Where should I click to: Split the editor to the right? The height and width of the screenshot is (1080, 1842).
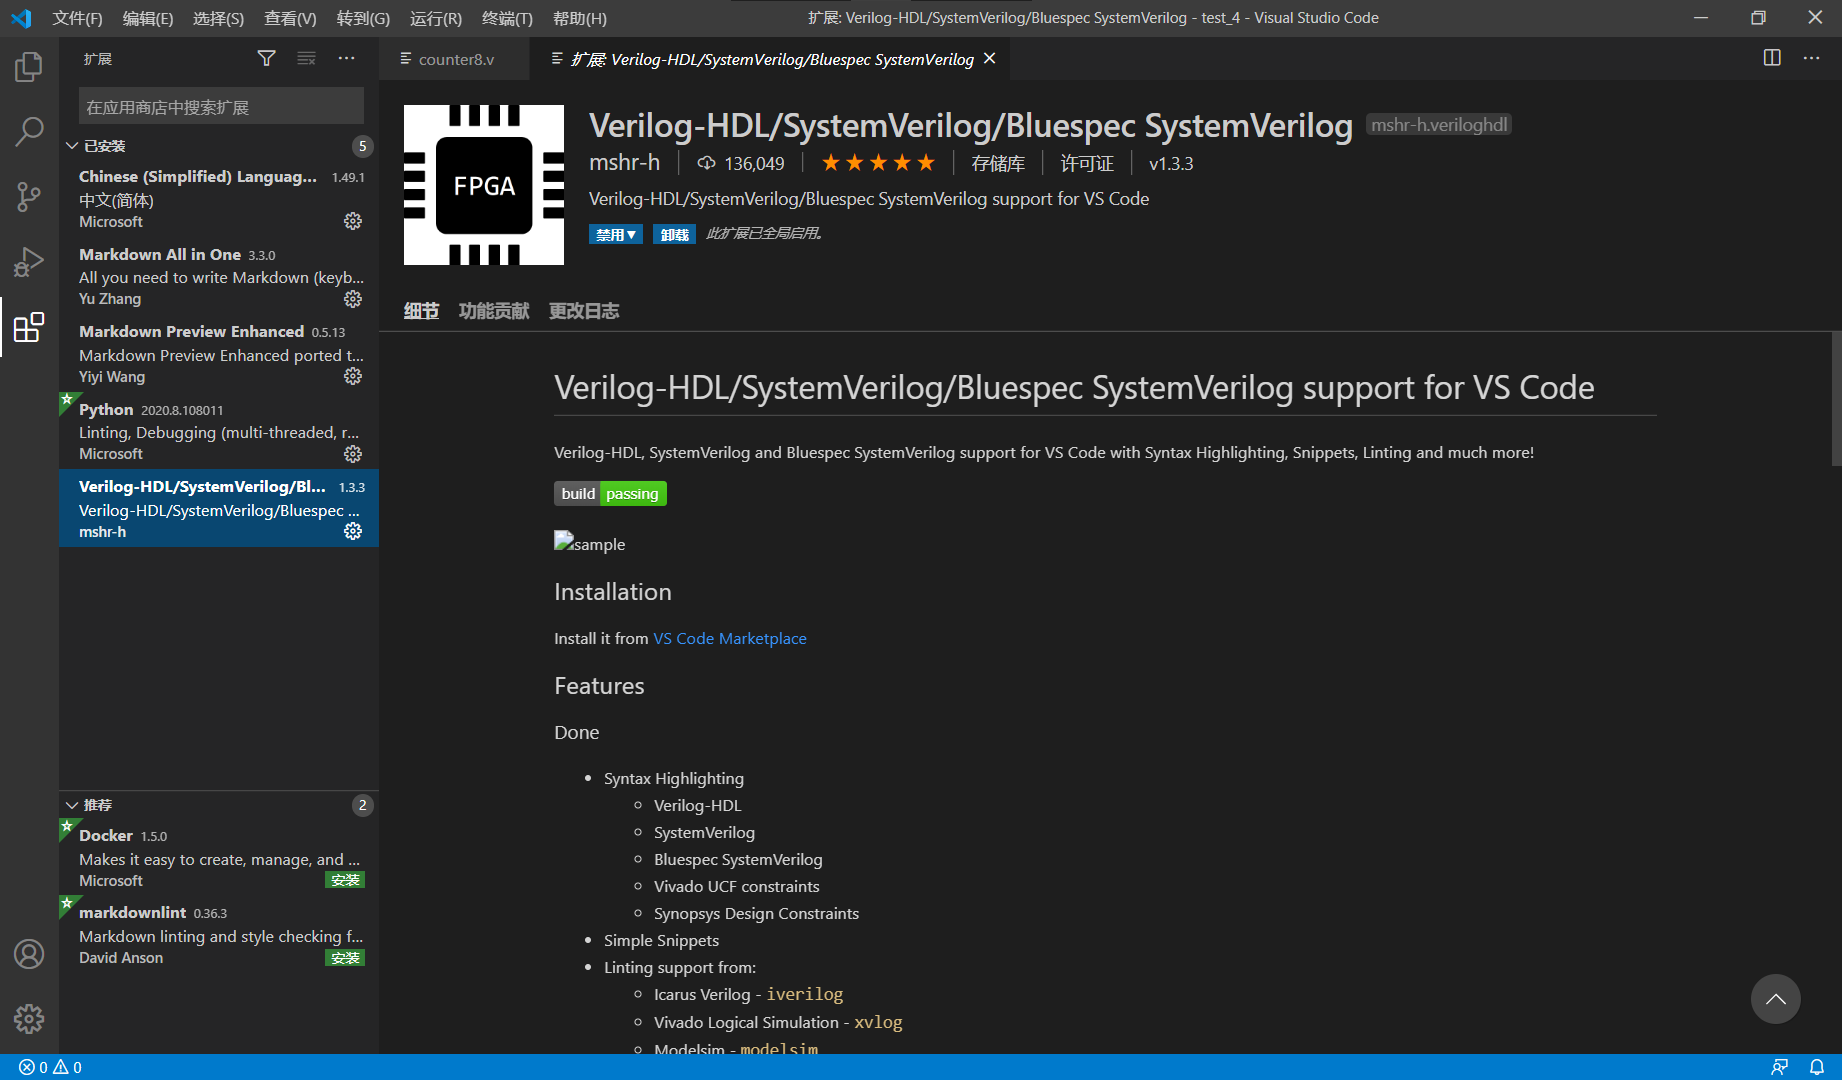click(x=1772, y=58)
